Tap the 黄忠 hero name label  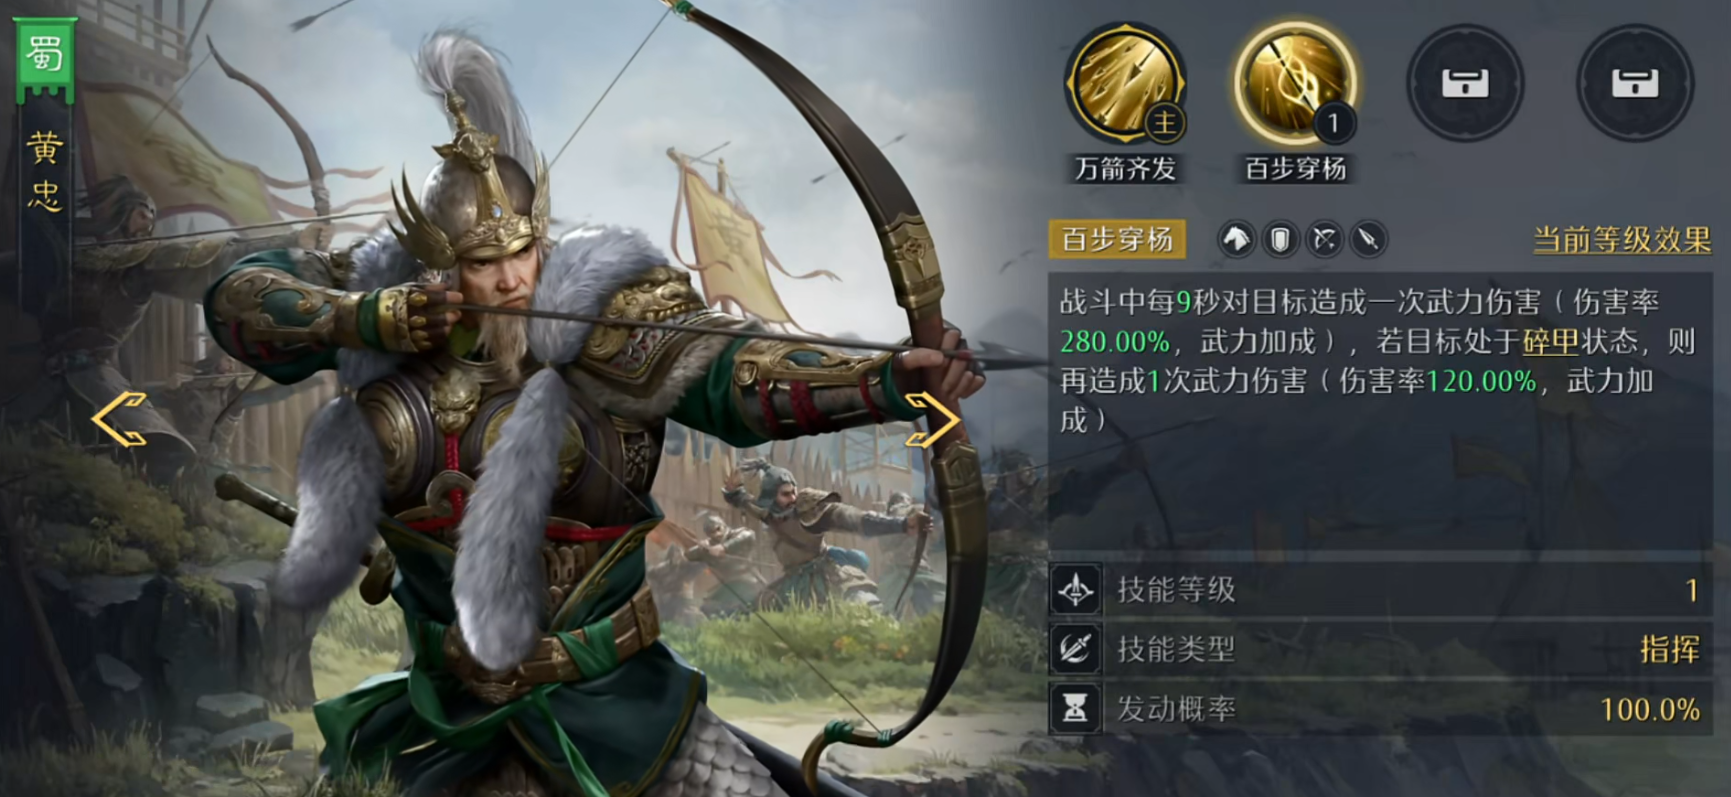[x=44, y=172]
